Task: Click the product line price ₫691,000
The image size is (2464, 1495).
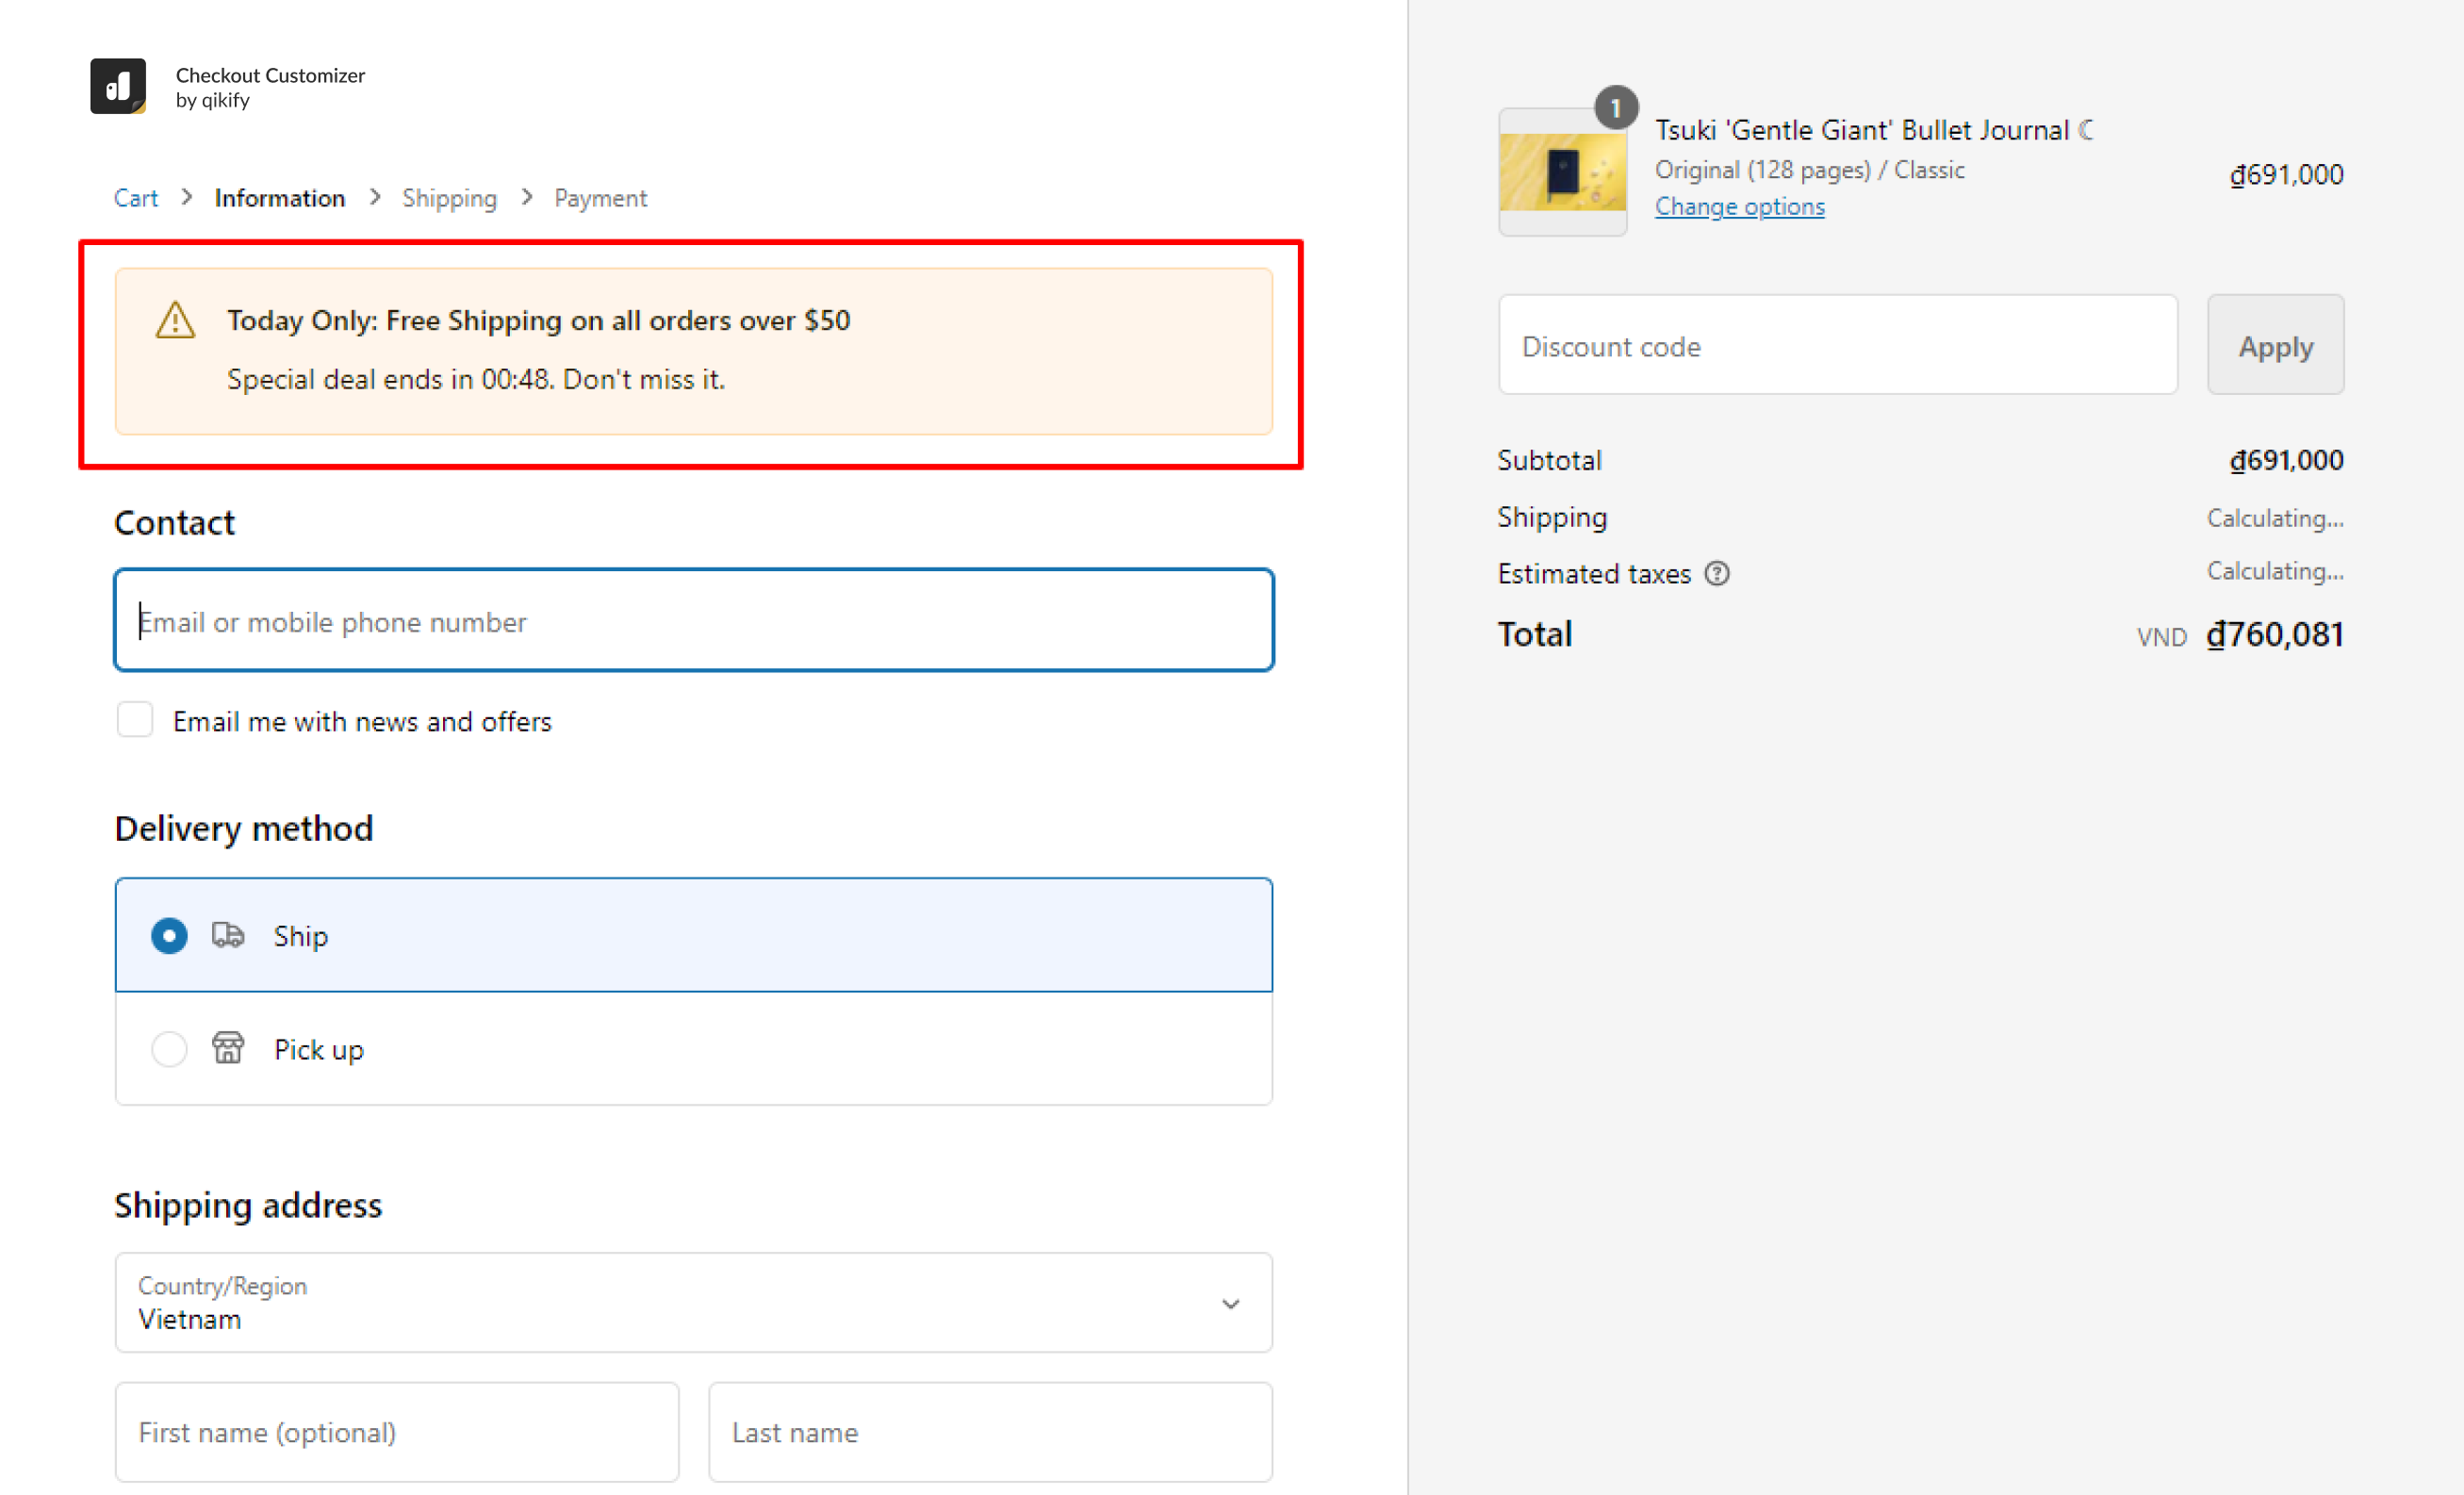Action: [2287, 175]
